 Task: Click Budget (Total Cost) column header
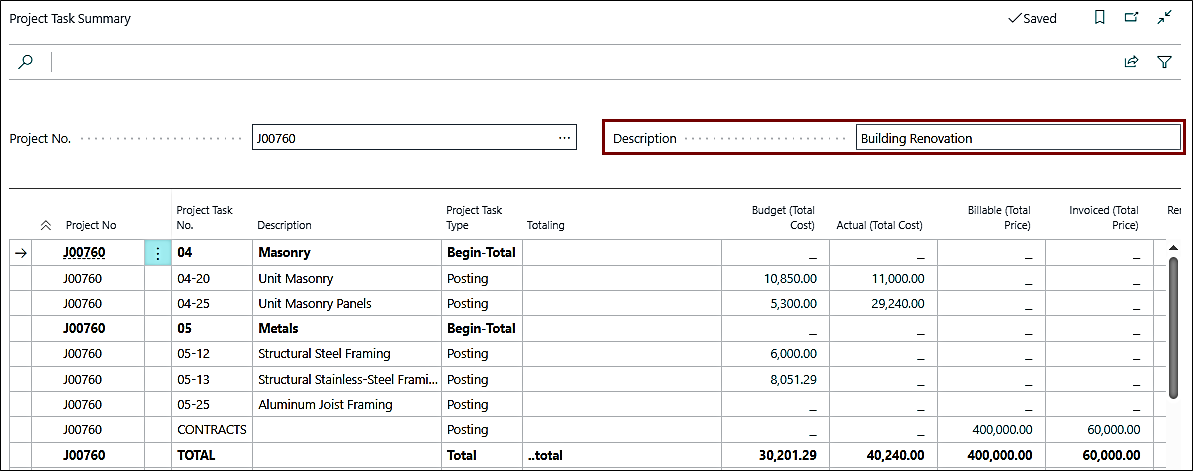click(x=783, y=218)
